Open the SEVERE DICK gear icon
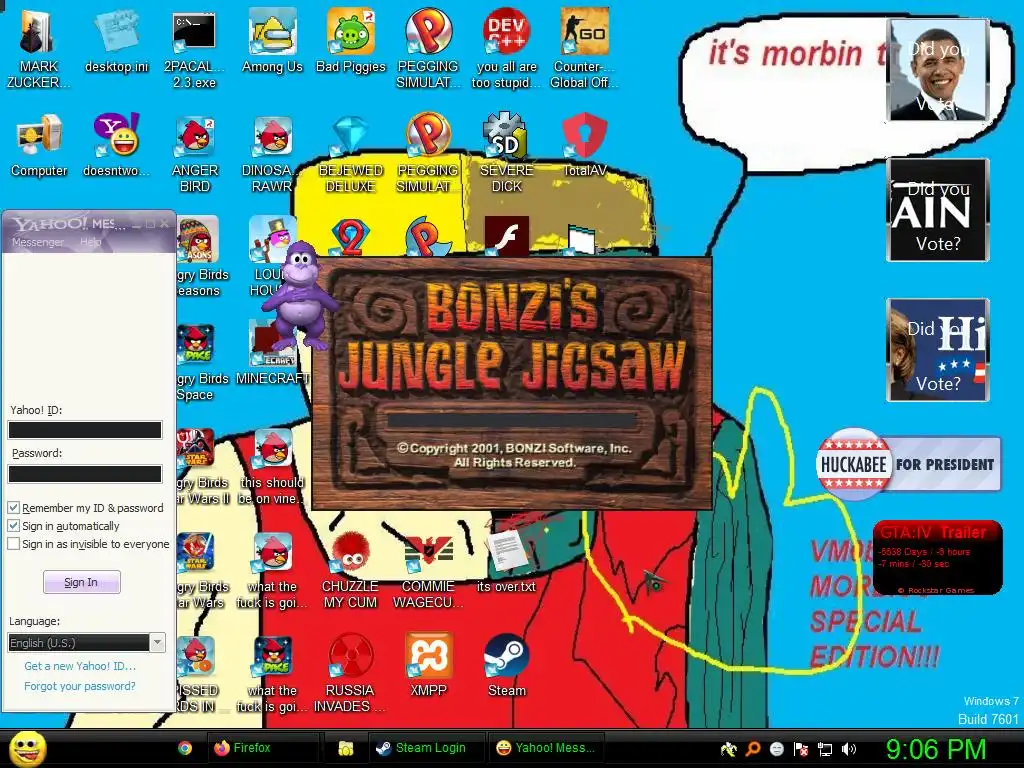This screenshot has height=768, width=1024. point(506,153)
